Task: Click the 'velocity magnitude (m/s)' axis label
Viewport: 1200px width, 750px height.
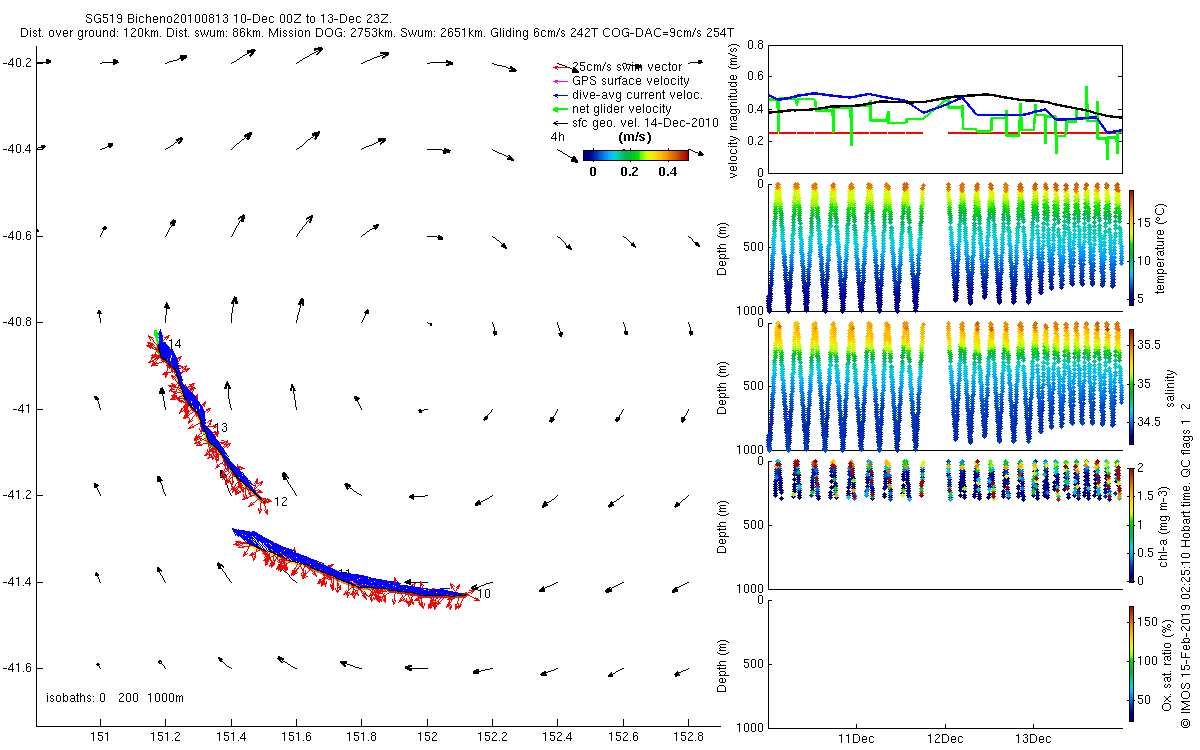Action: (x=734, y=112)
